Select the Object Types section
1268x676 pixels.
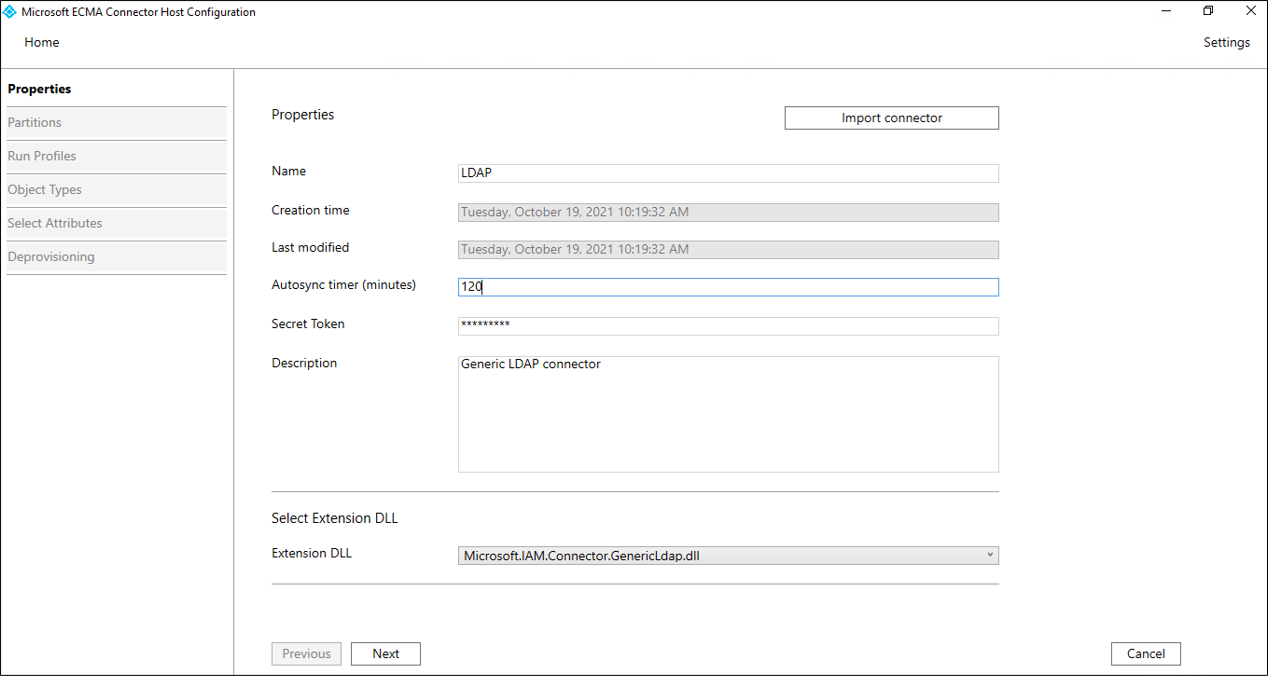point(45,190)
